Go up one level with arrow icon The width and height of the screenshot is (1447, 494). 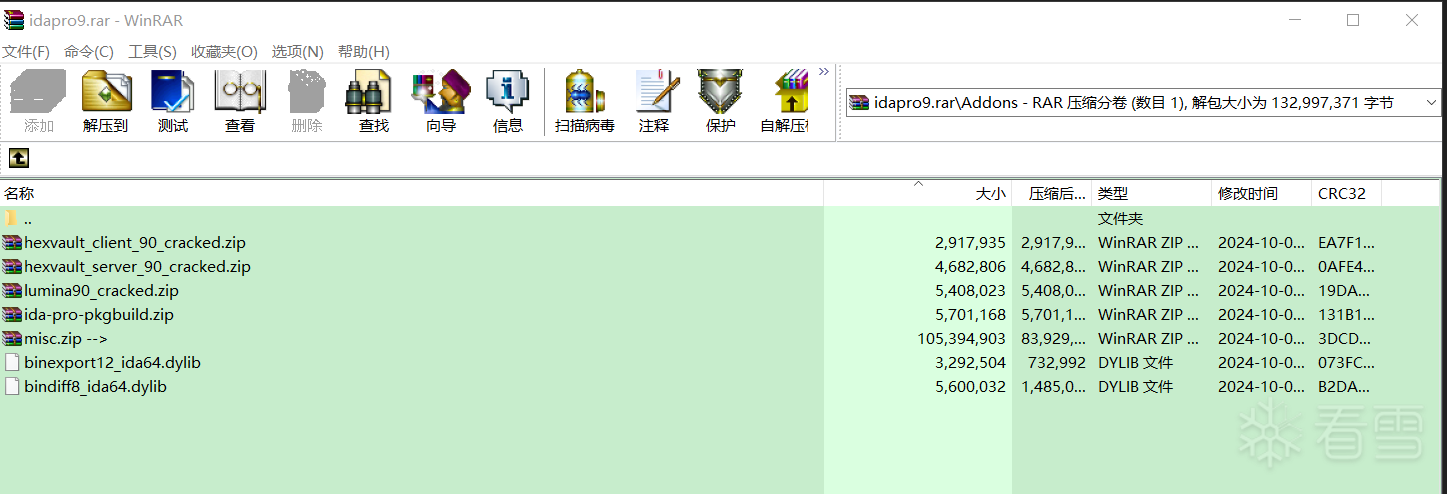point(19,158)
